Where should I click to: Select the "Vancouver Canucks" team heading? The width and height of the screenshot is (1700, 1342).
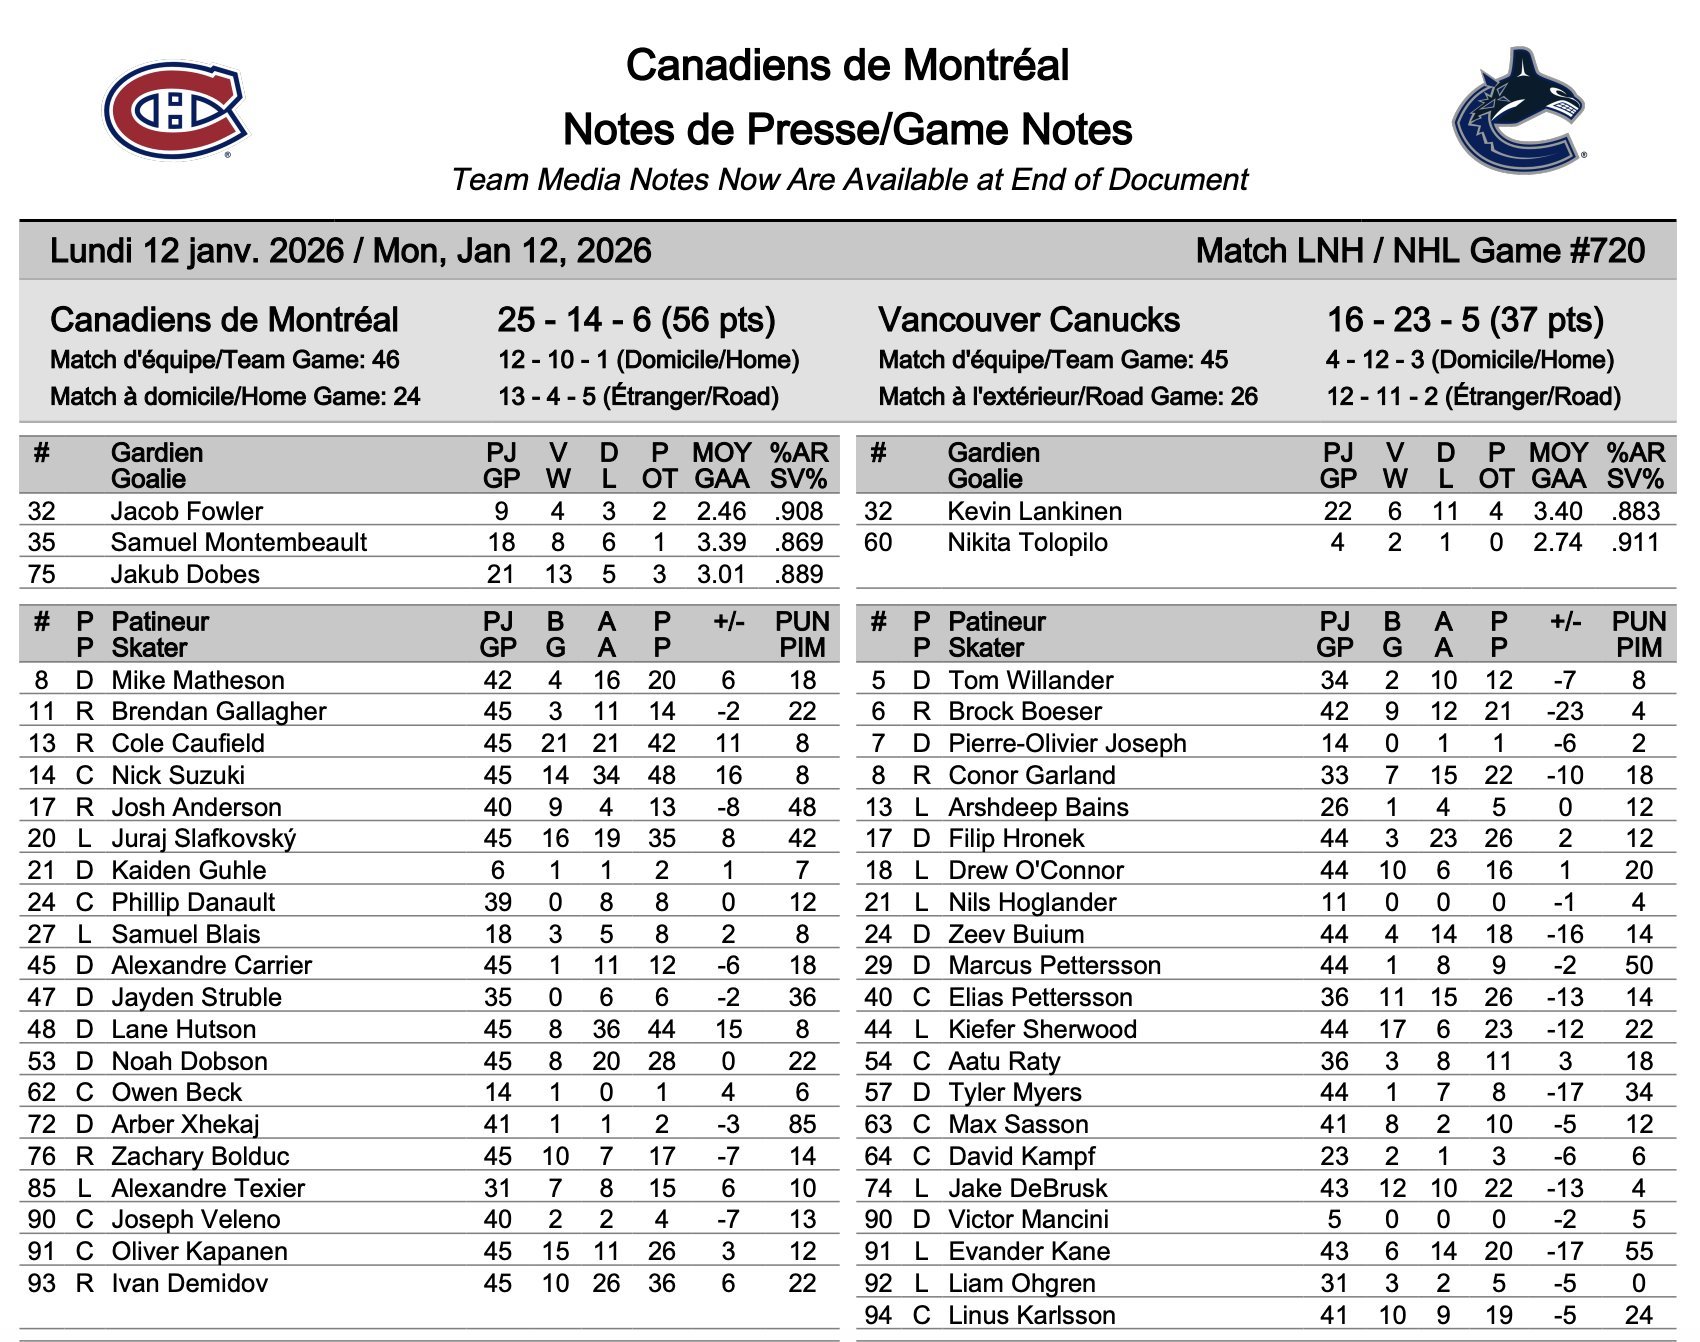tap(1029, 320)
